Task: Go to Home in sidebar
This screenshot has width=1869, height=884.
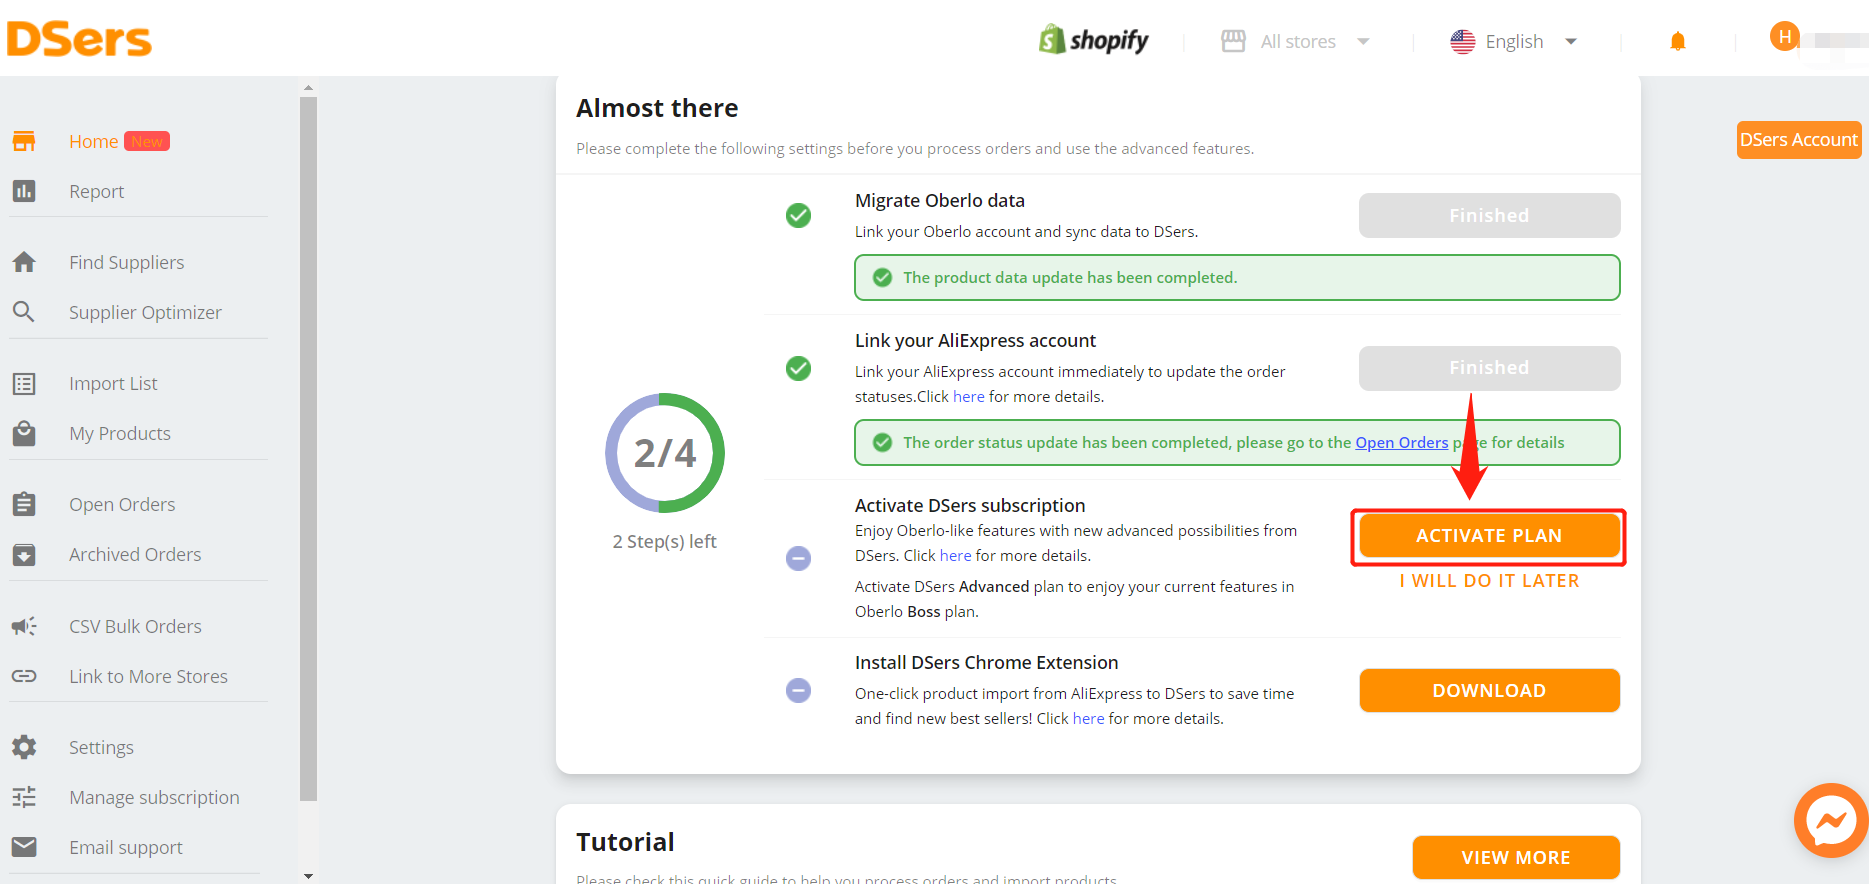Action: pyautogui.click(x=94, y=141)
